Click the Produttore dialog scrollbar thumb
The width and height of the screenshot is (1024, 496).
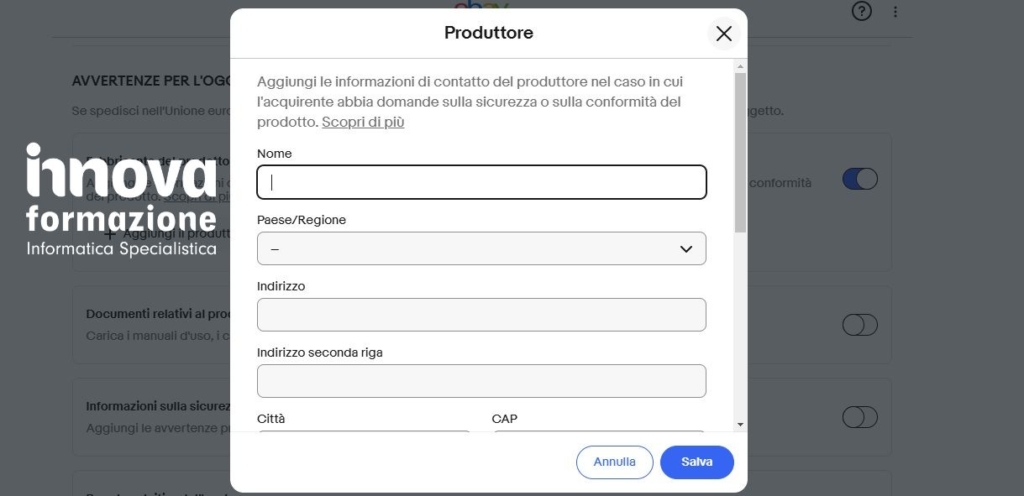(740, 150)
